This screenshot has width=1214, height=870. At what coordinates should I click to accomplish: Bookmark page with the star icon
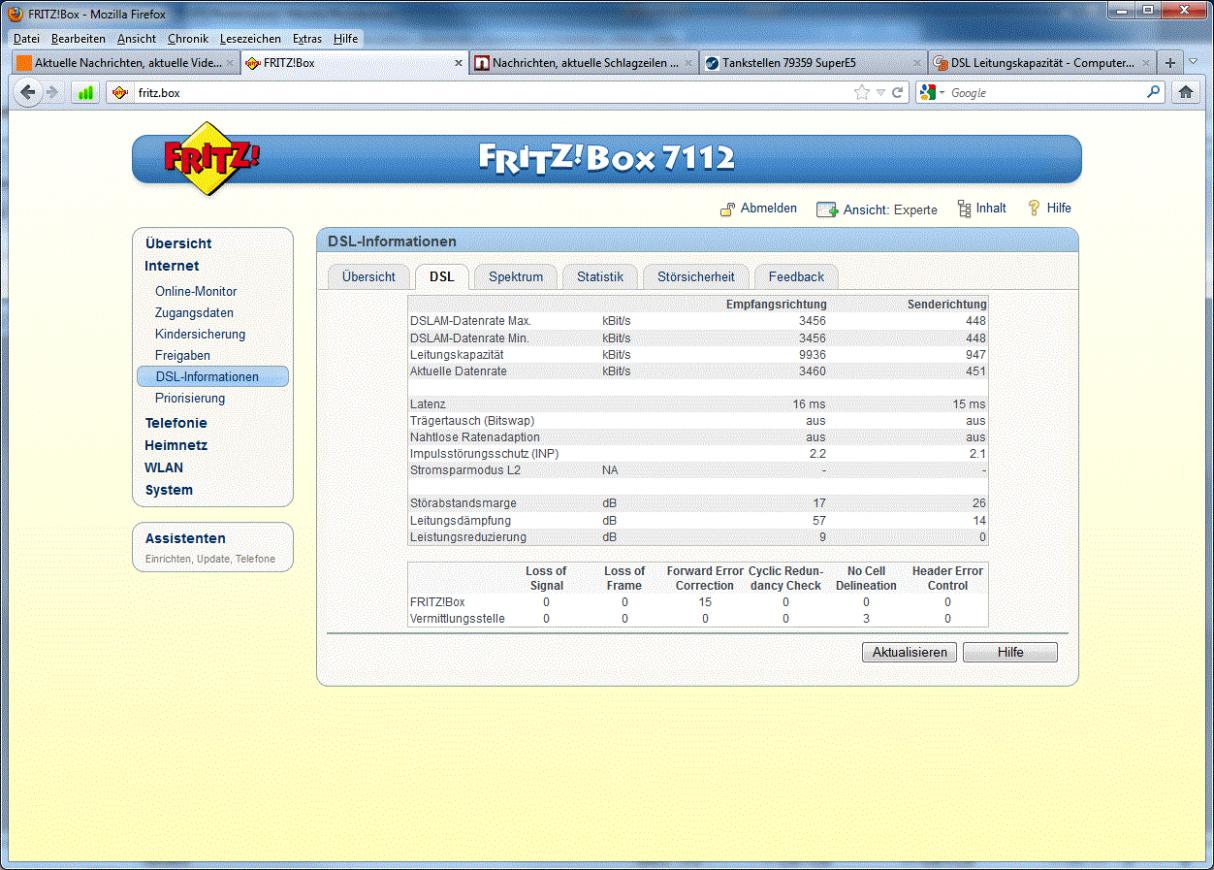point(862,93)
